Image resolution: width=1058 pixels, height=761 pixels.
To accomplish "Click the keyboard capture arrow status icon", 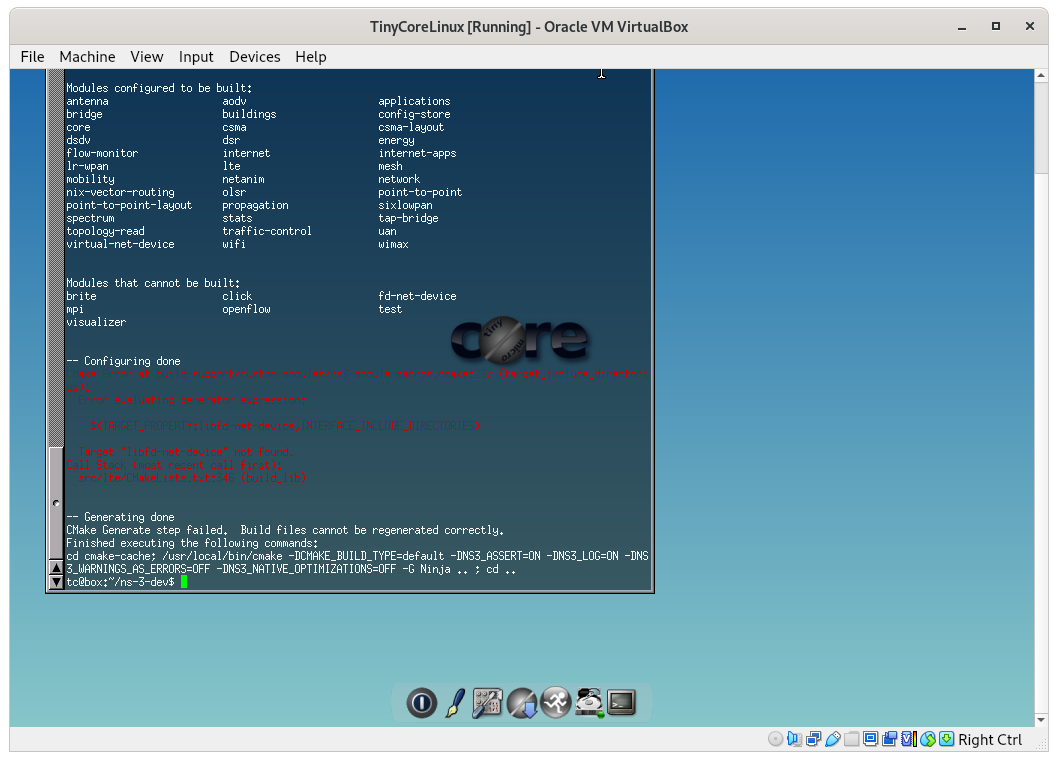I will (947, 739).
